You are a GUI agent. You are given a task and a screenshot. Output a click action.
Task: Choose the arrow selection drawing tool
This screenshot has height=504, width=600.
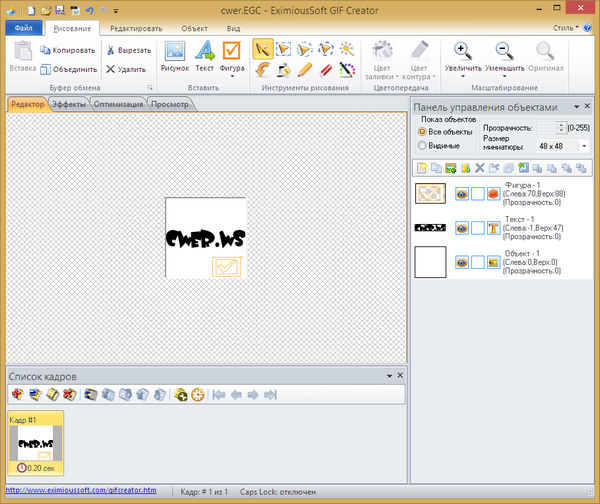pyautogui.click(x=262, y=48)
